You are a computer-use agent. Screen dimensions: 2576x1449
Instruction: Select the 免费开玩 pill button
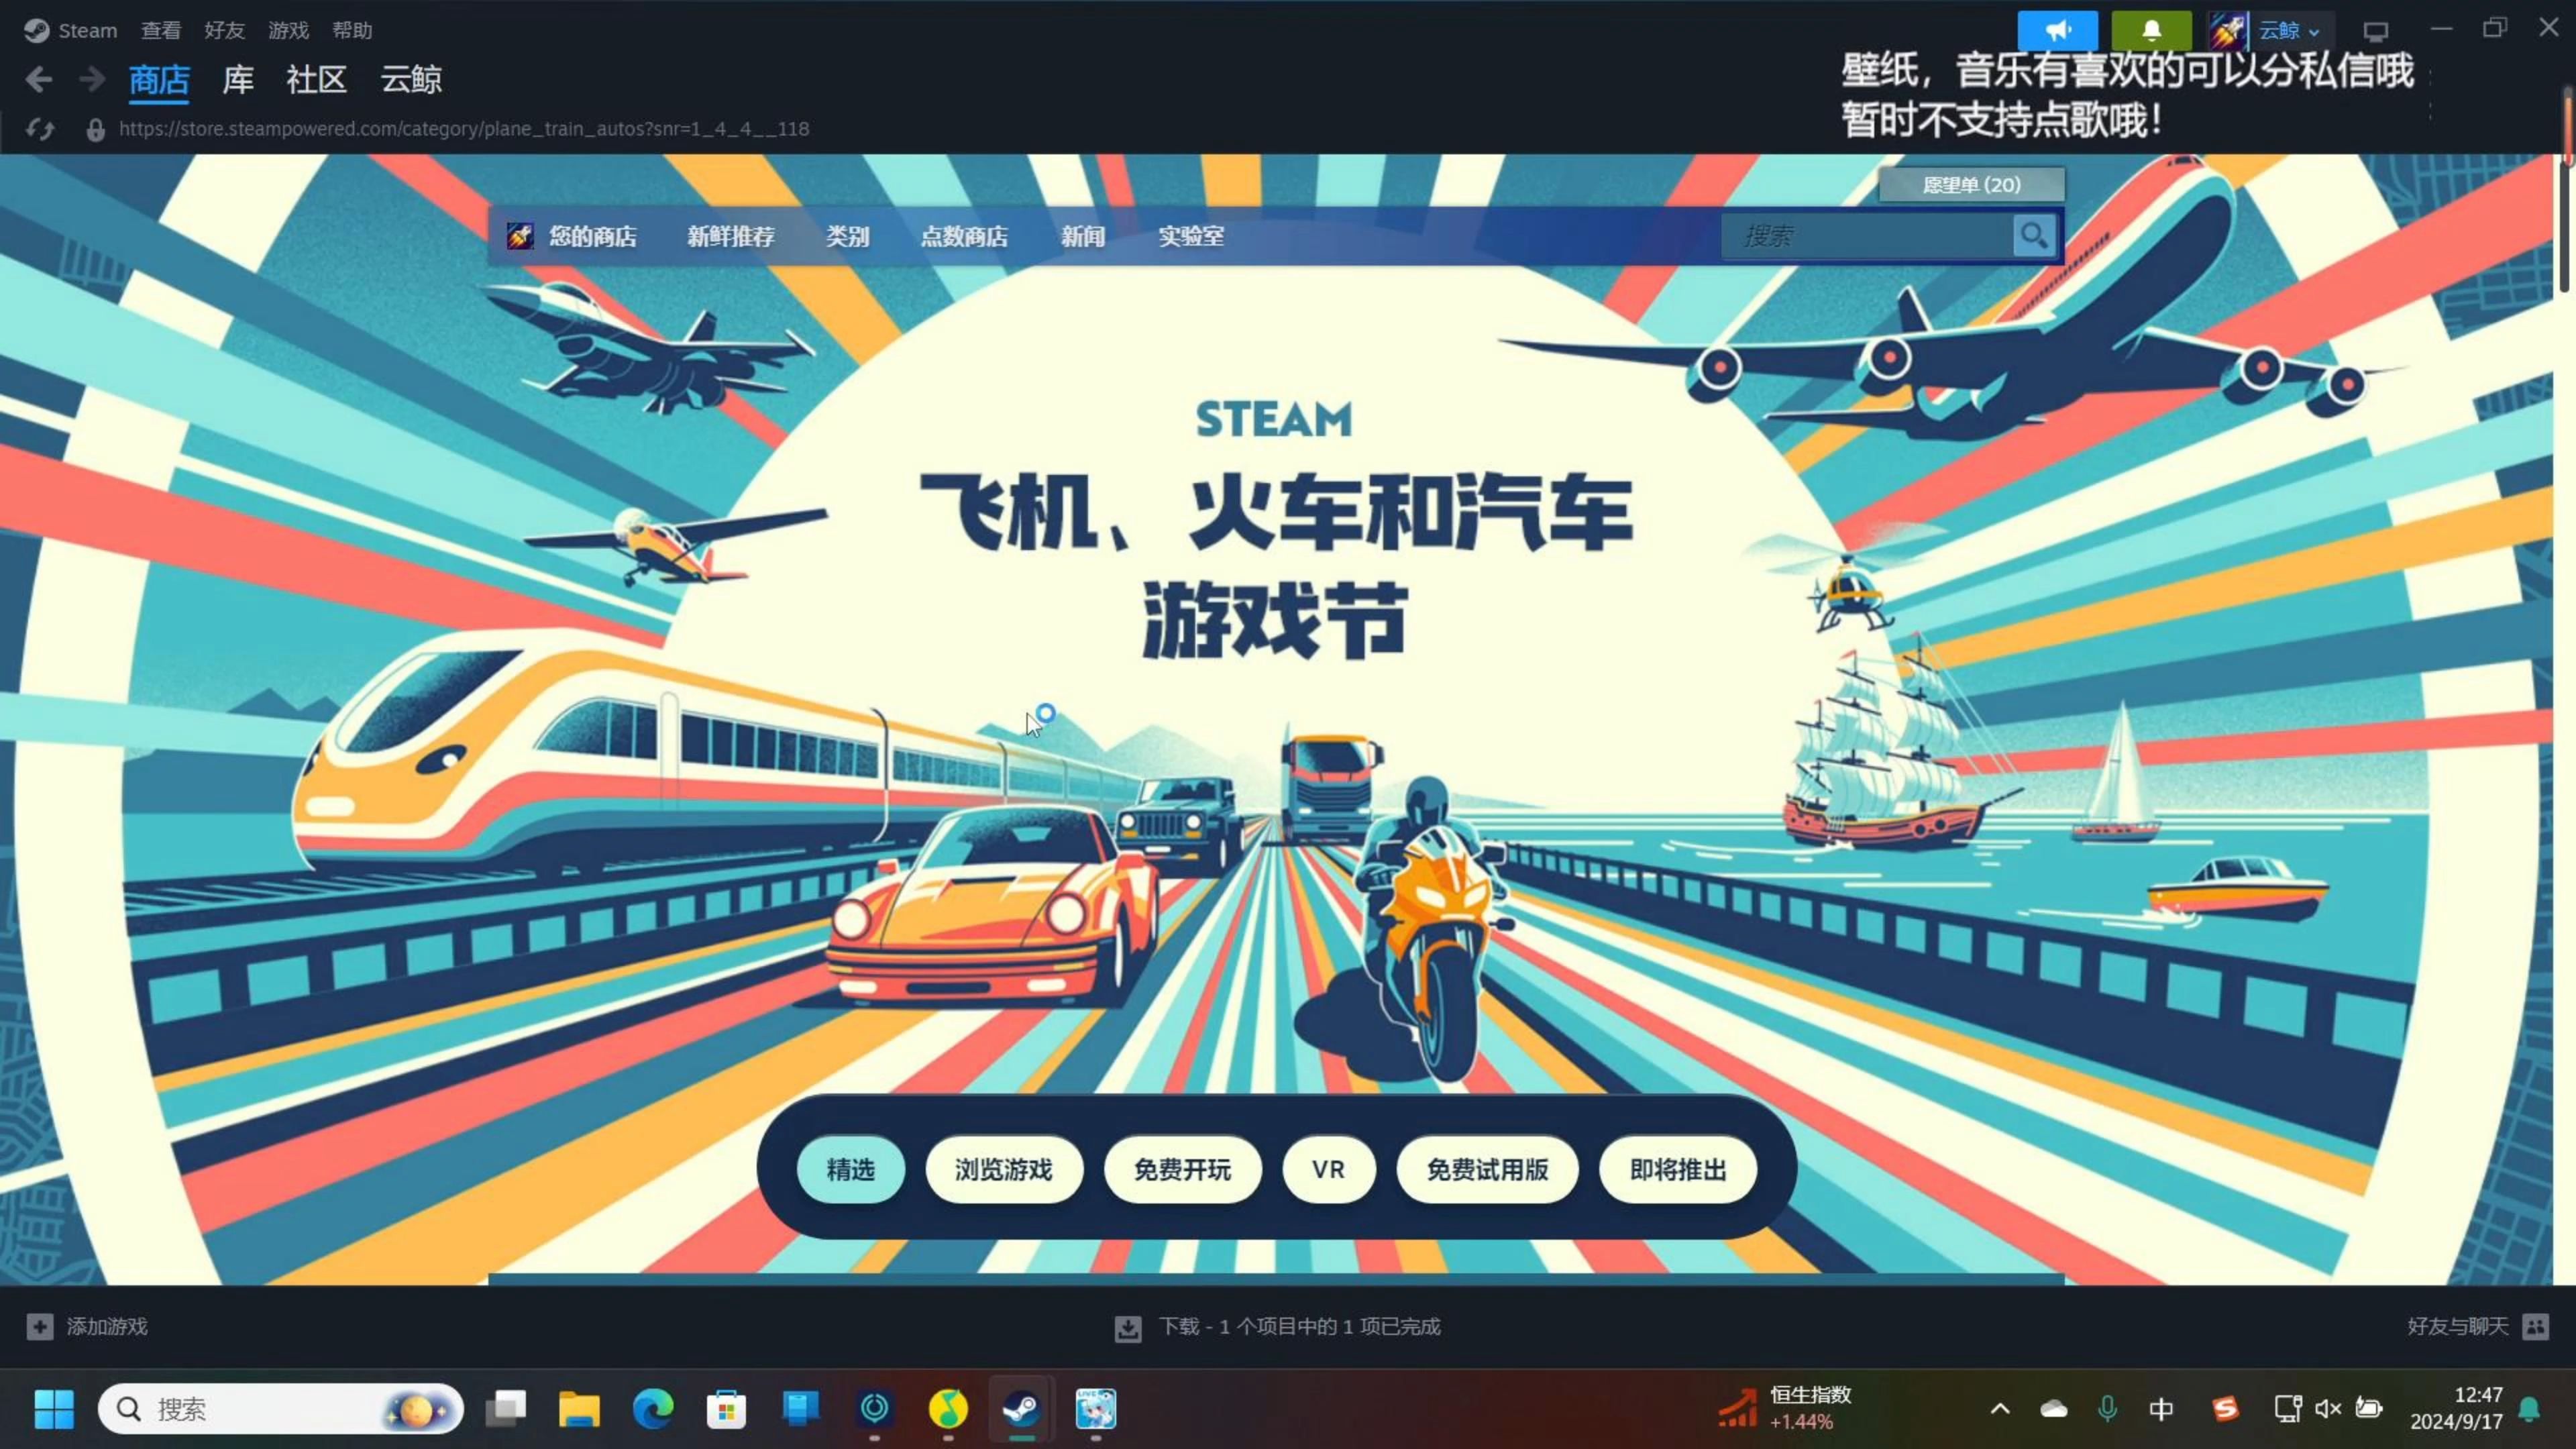click(x=1183, y=1169)
